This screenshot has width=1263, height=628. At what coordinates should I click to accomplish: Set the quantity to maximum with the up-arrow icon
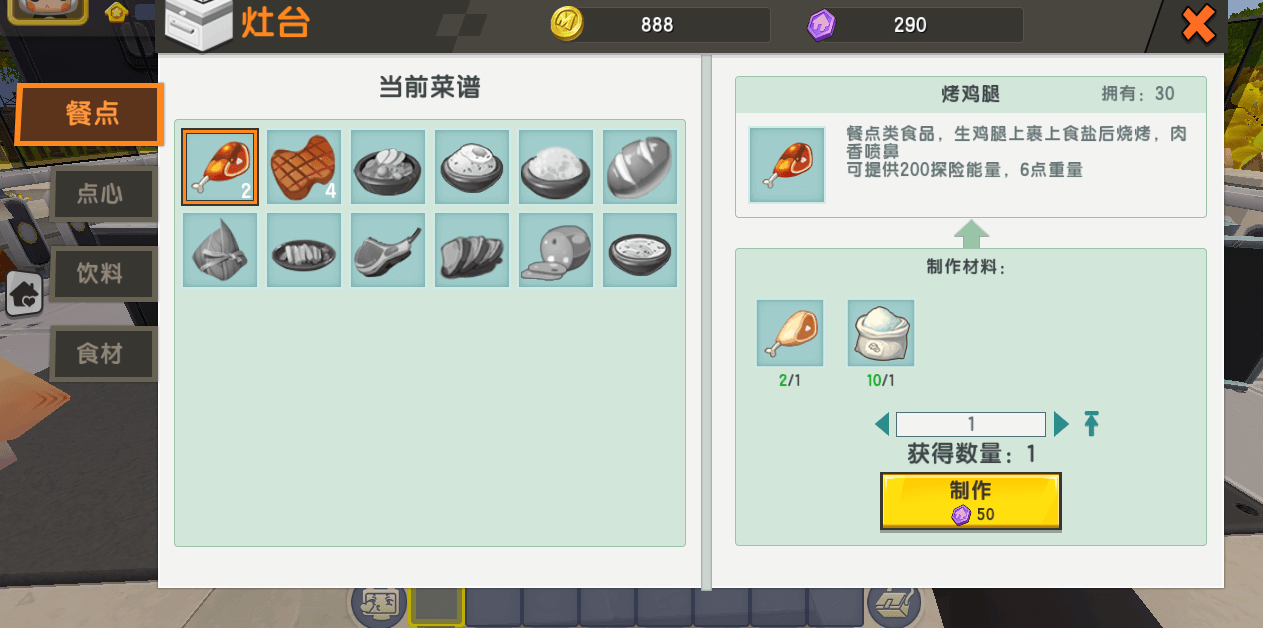click(1091, 424)
